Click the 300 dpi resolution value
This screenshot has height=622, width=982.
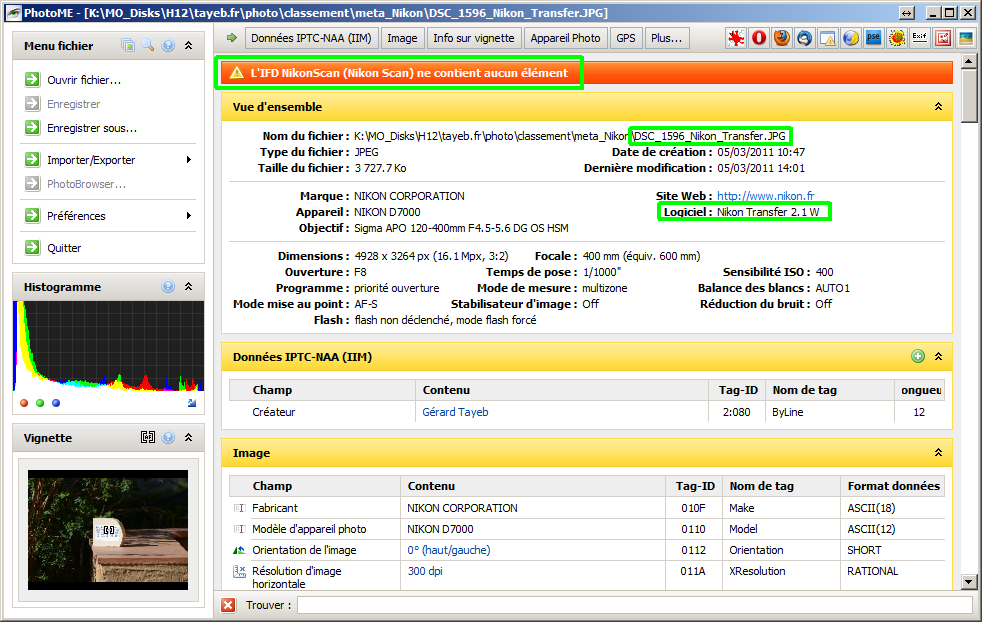coord(425,571)
